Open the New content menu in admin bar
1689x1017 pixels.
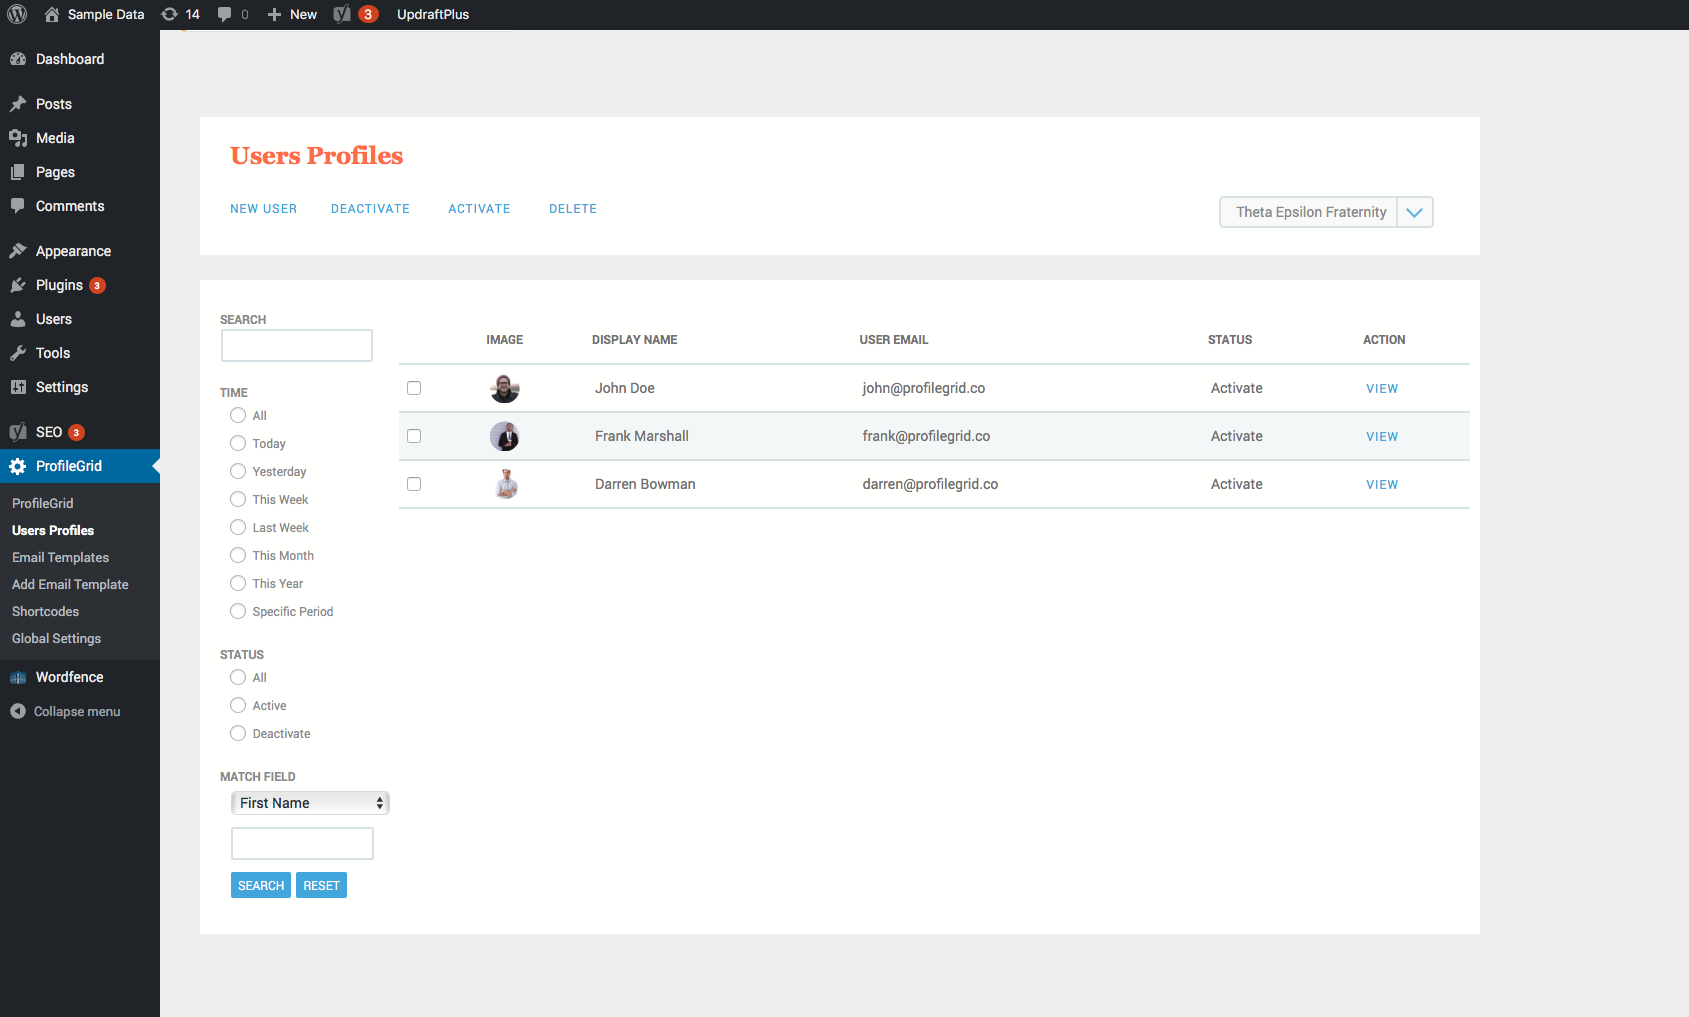coord(292,14)
